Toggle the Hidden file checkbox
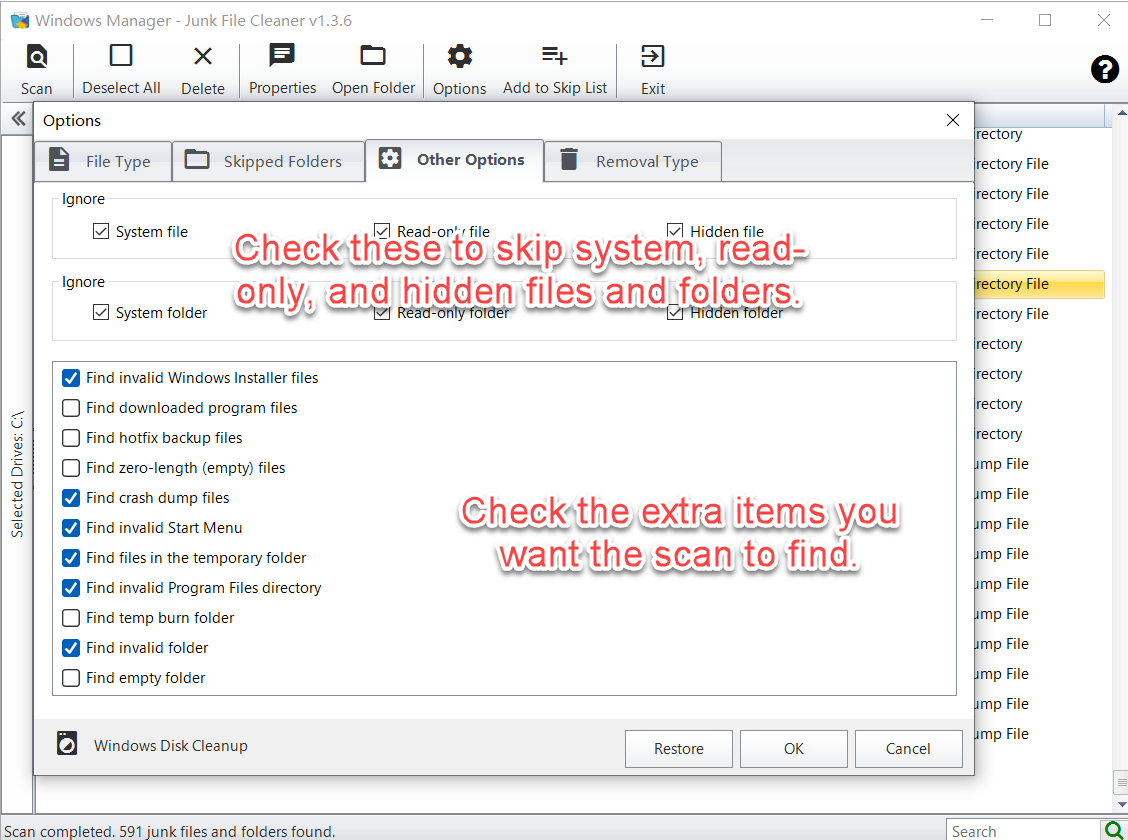The width and height of the screenshot is (1128, 840). [x=675, y=231]
